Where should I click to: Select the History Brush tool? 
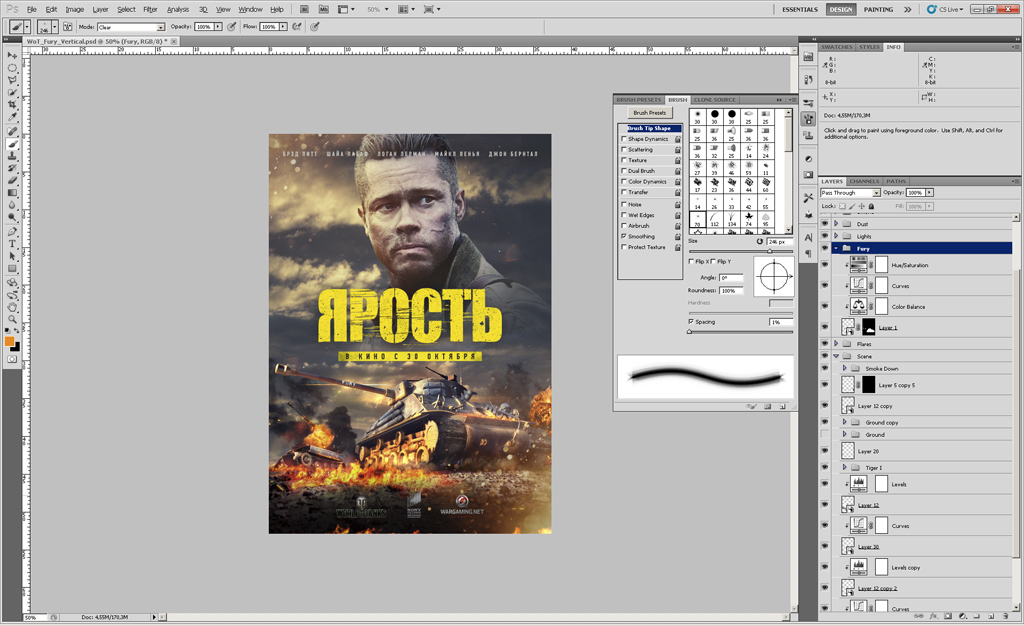coord(12,168)
